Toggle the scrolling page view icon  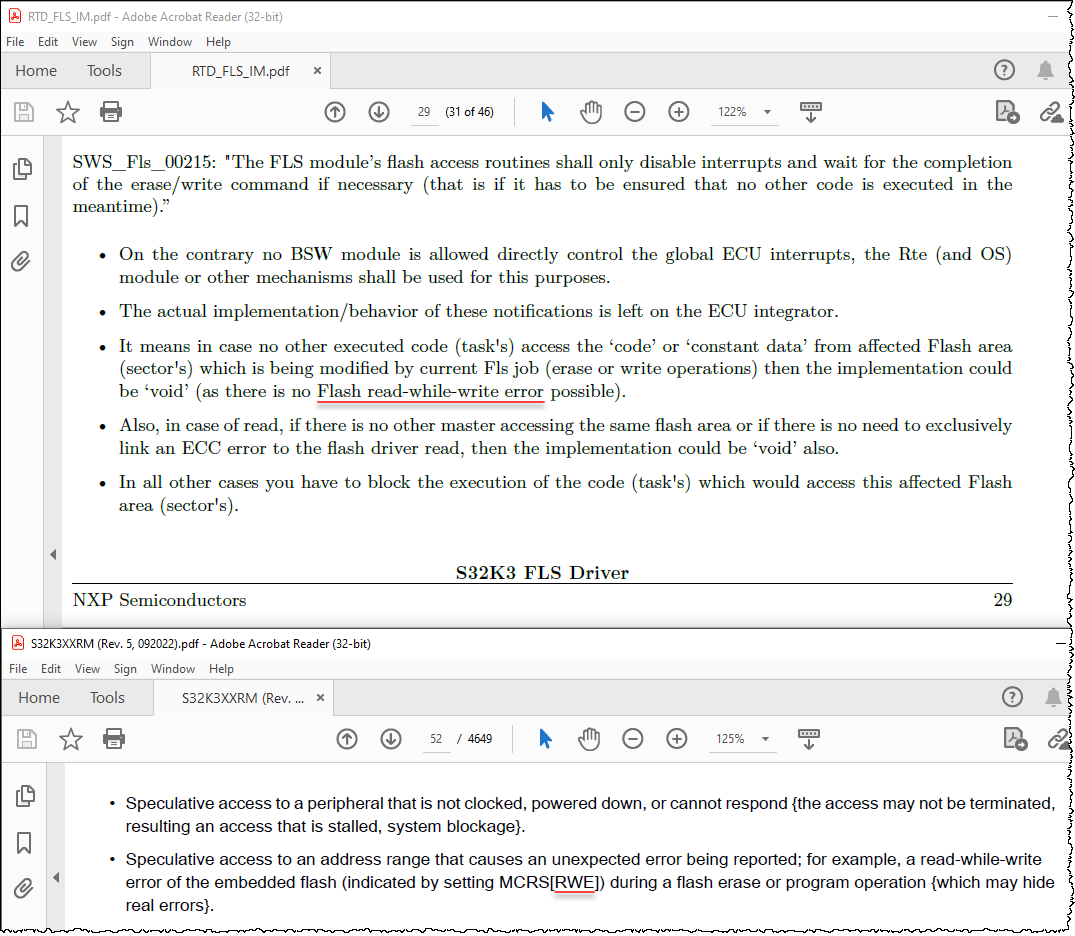810,112
